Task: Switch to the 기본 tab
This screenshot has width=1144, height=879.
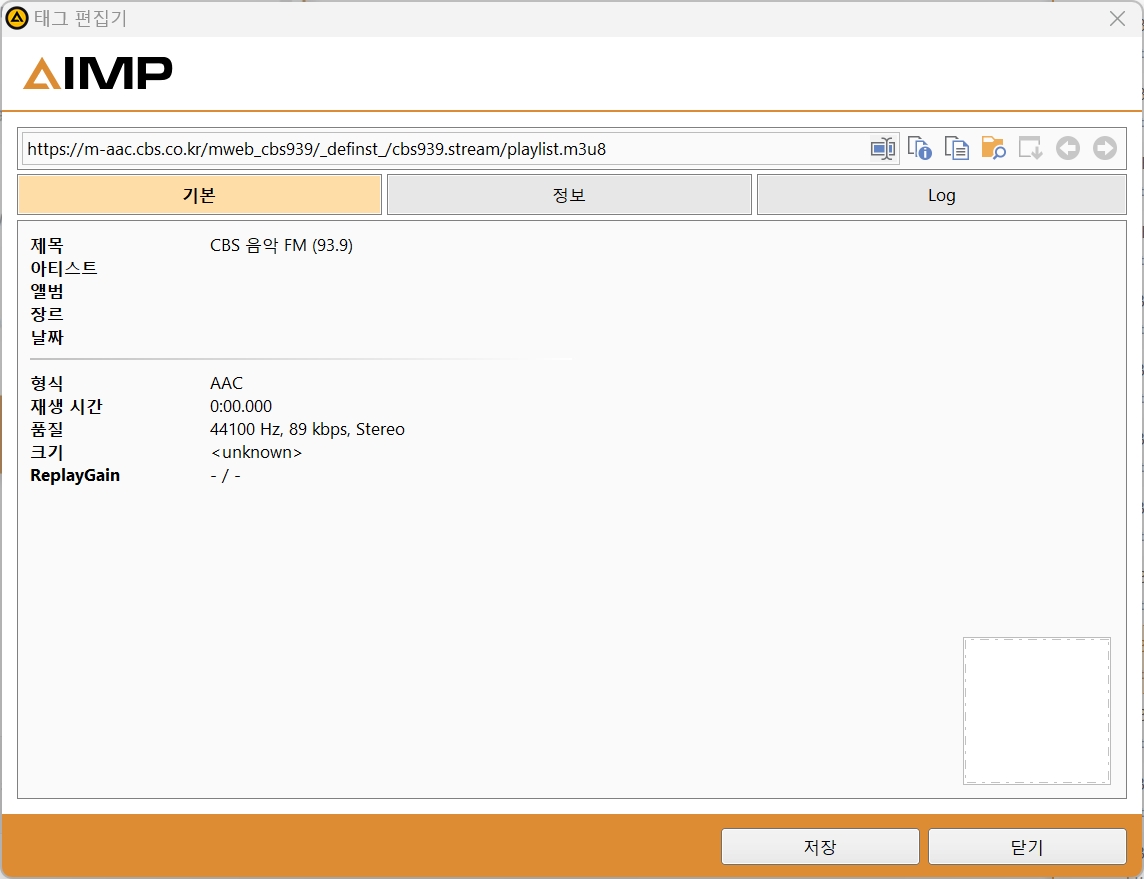Action: click(x=199, y=195)
